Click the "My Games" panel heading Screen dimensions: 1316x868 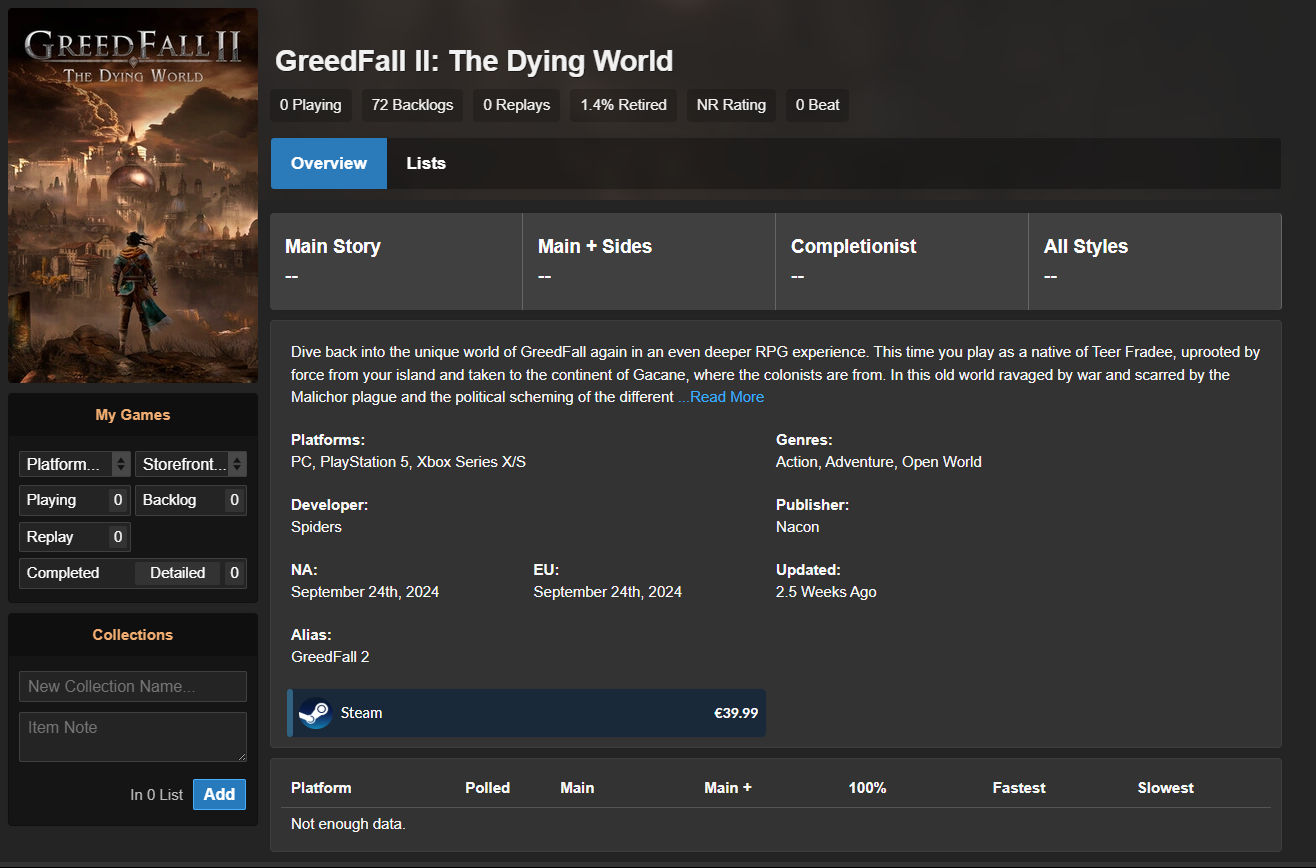coord(133,415)
